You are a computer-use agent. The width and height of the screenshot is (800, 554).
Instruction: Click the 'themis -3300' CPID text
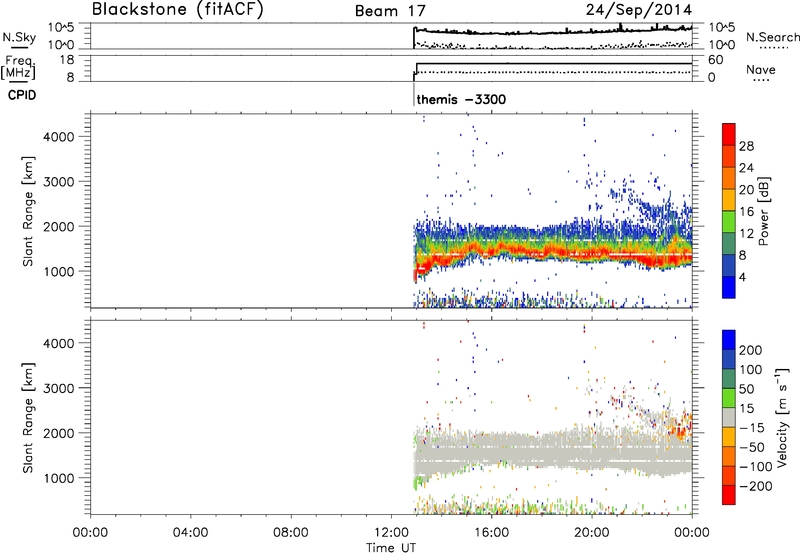(x=461, y=99)
